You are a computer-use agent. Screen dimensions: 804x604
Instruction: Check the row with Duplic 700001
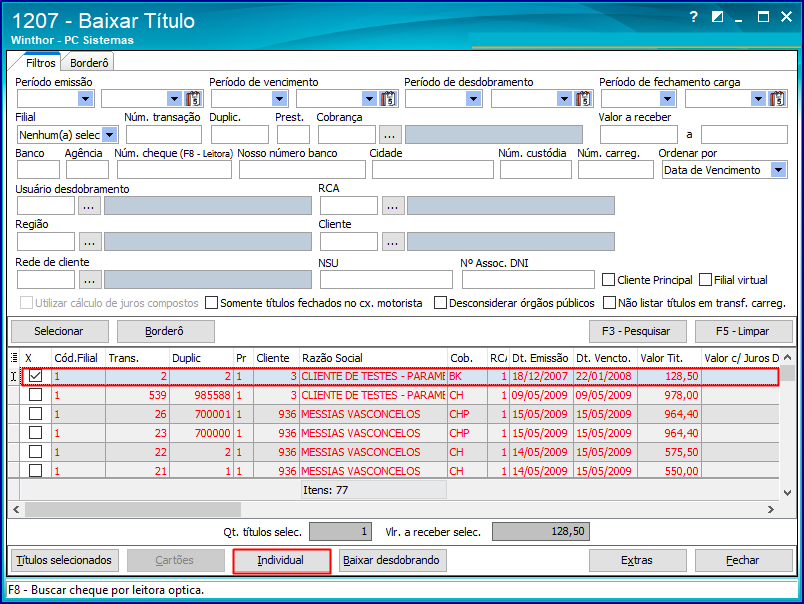point(35,414)
